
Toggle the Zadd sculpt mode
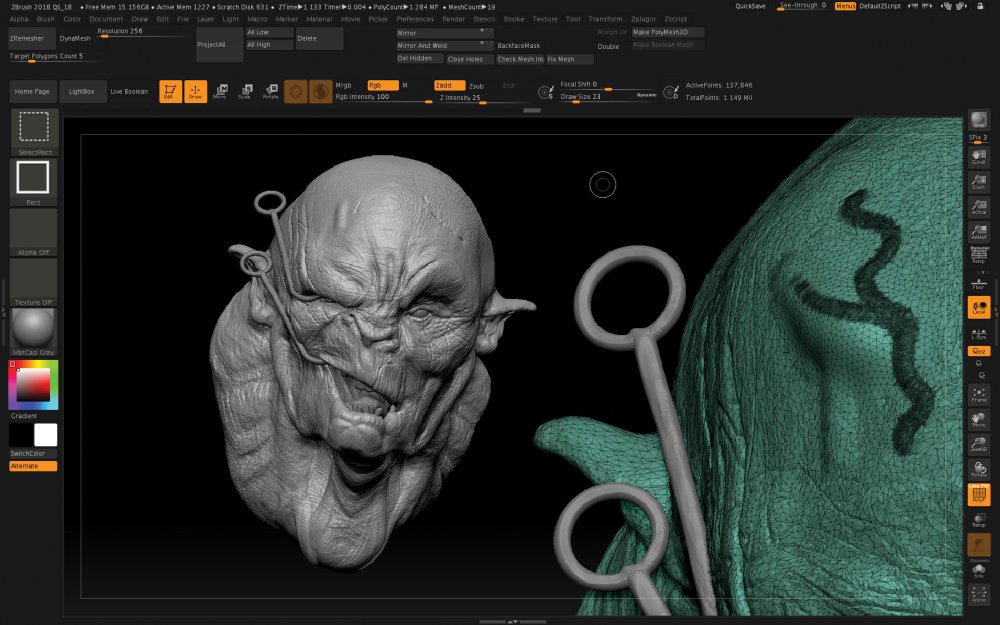tap(450, 85)
